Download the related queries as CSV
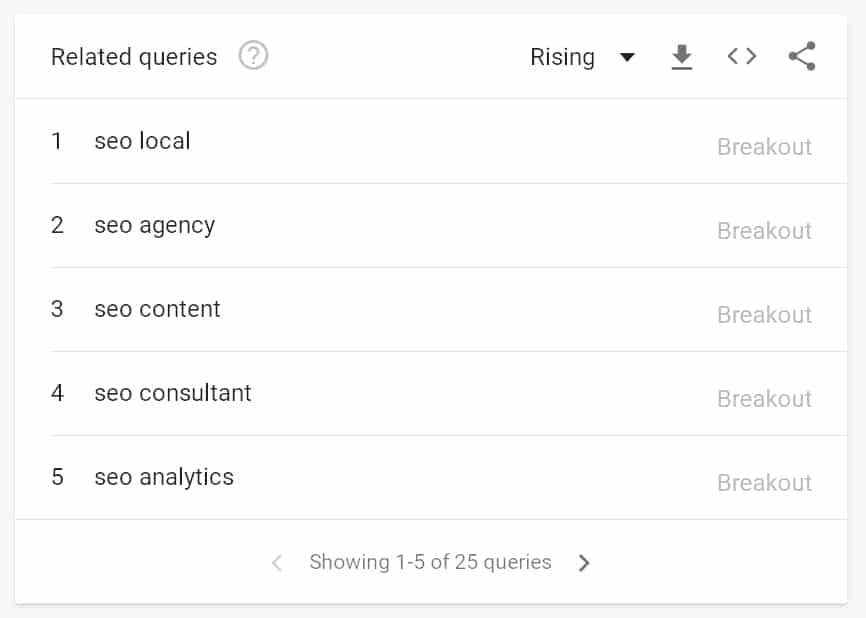The height and width of the screenshot is (618, 866). 681,57
